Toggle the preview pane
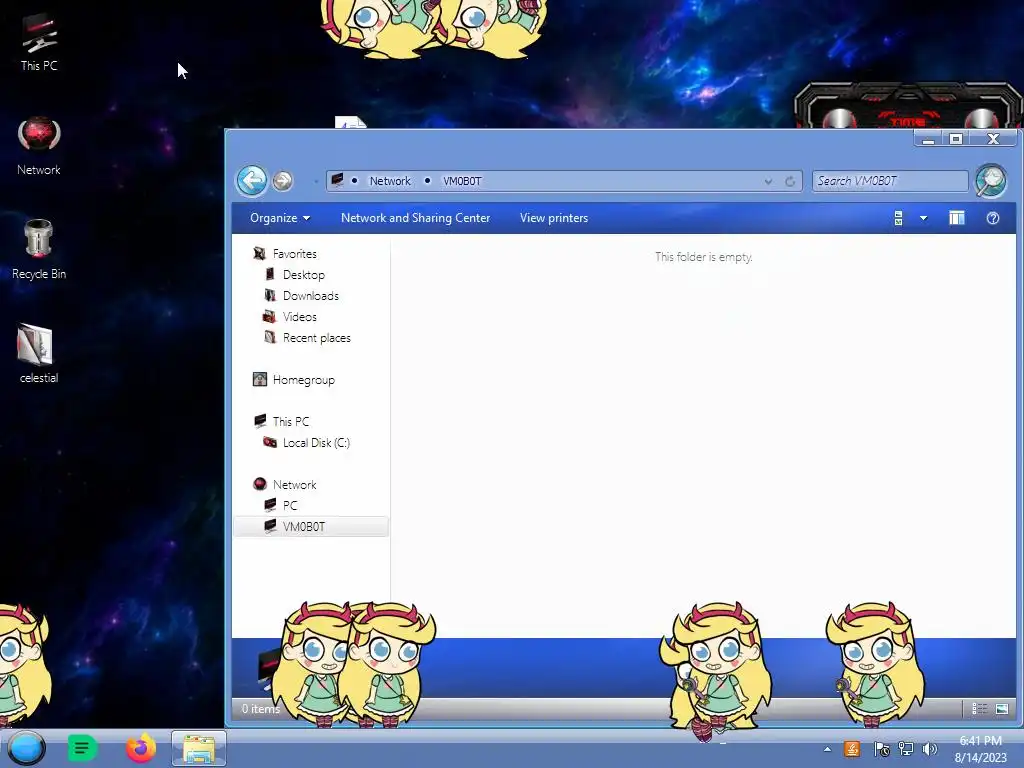 [957, 218]
